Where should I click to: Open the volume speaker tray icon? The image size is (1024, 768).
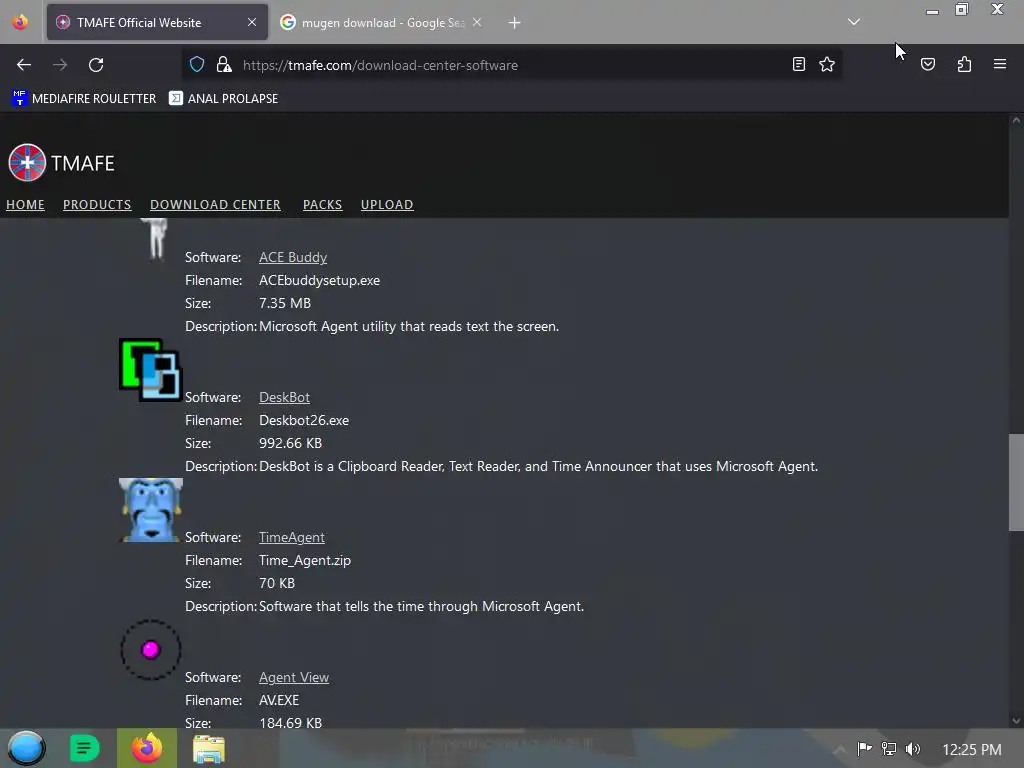913,748
